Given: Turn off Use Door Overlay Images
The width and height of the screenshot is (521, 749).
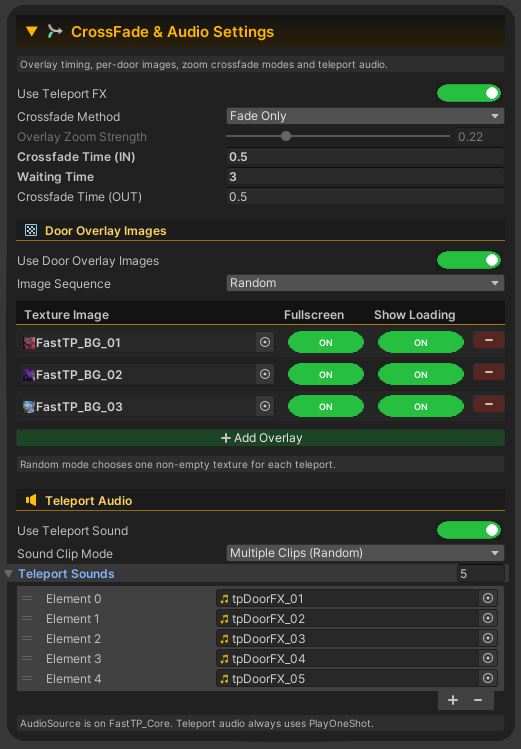Looking at the screenshot, I should coord(468,260).
